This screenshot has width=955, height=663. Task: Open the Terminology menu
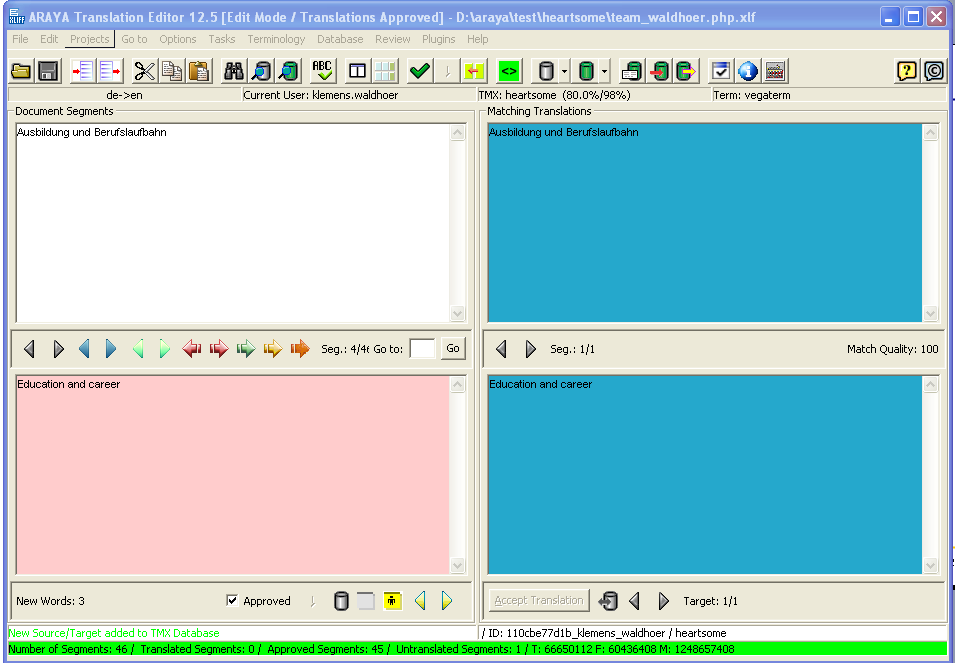[276, 39]
